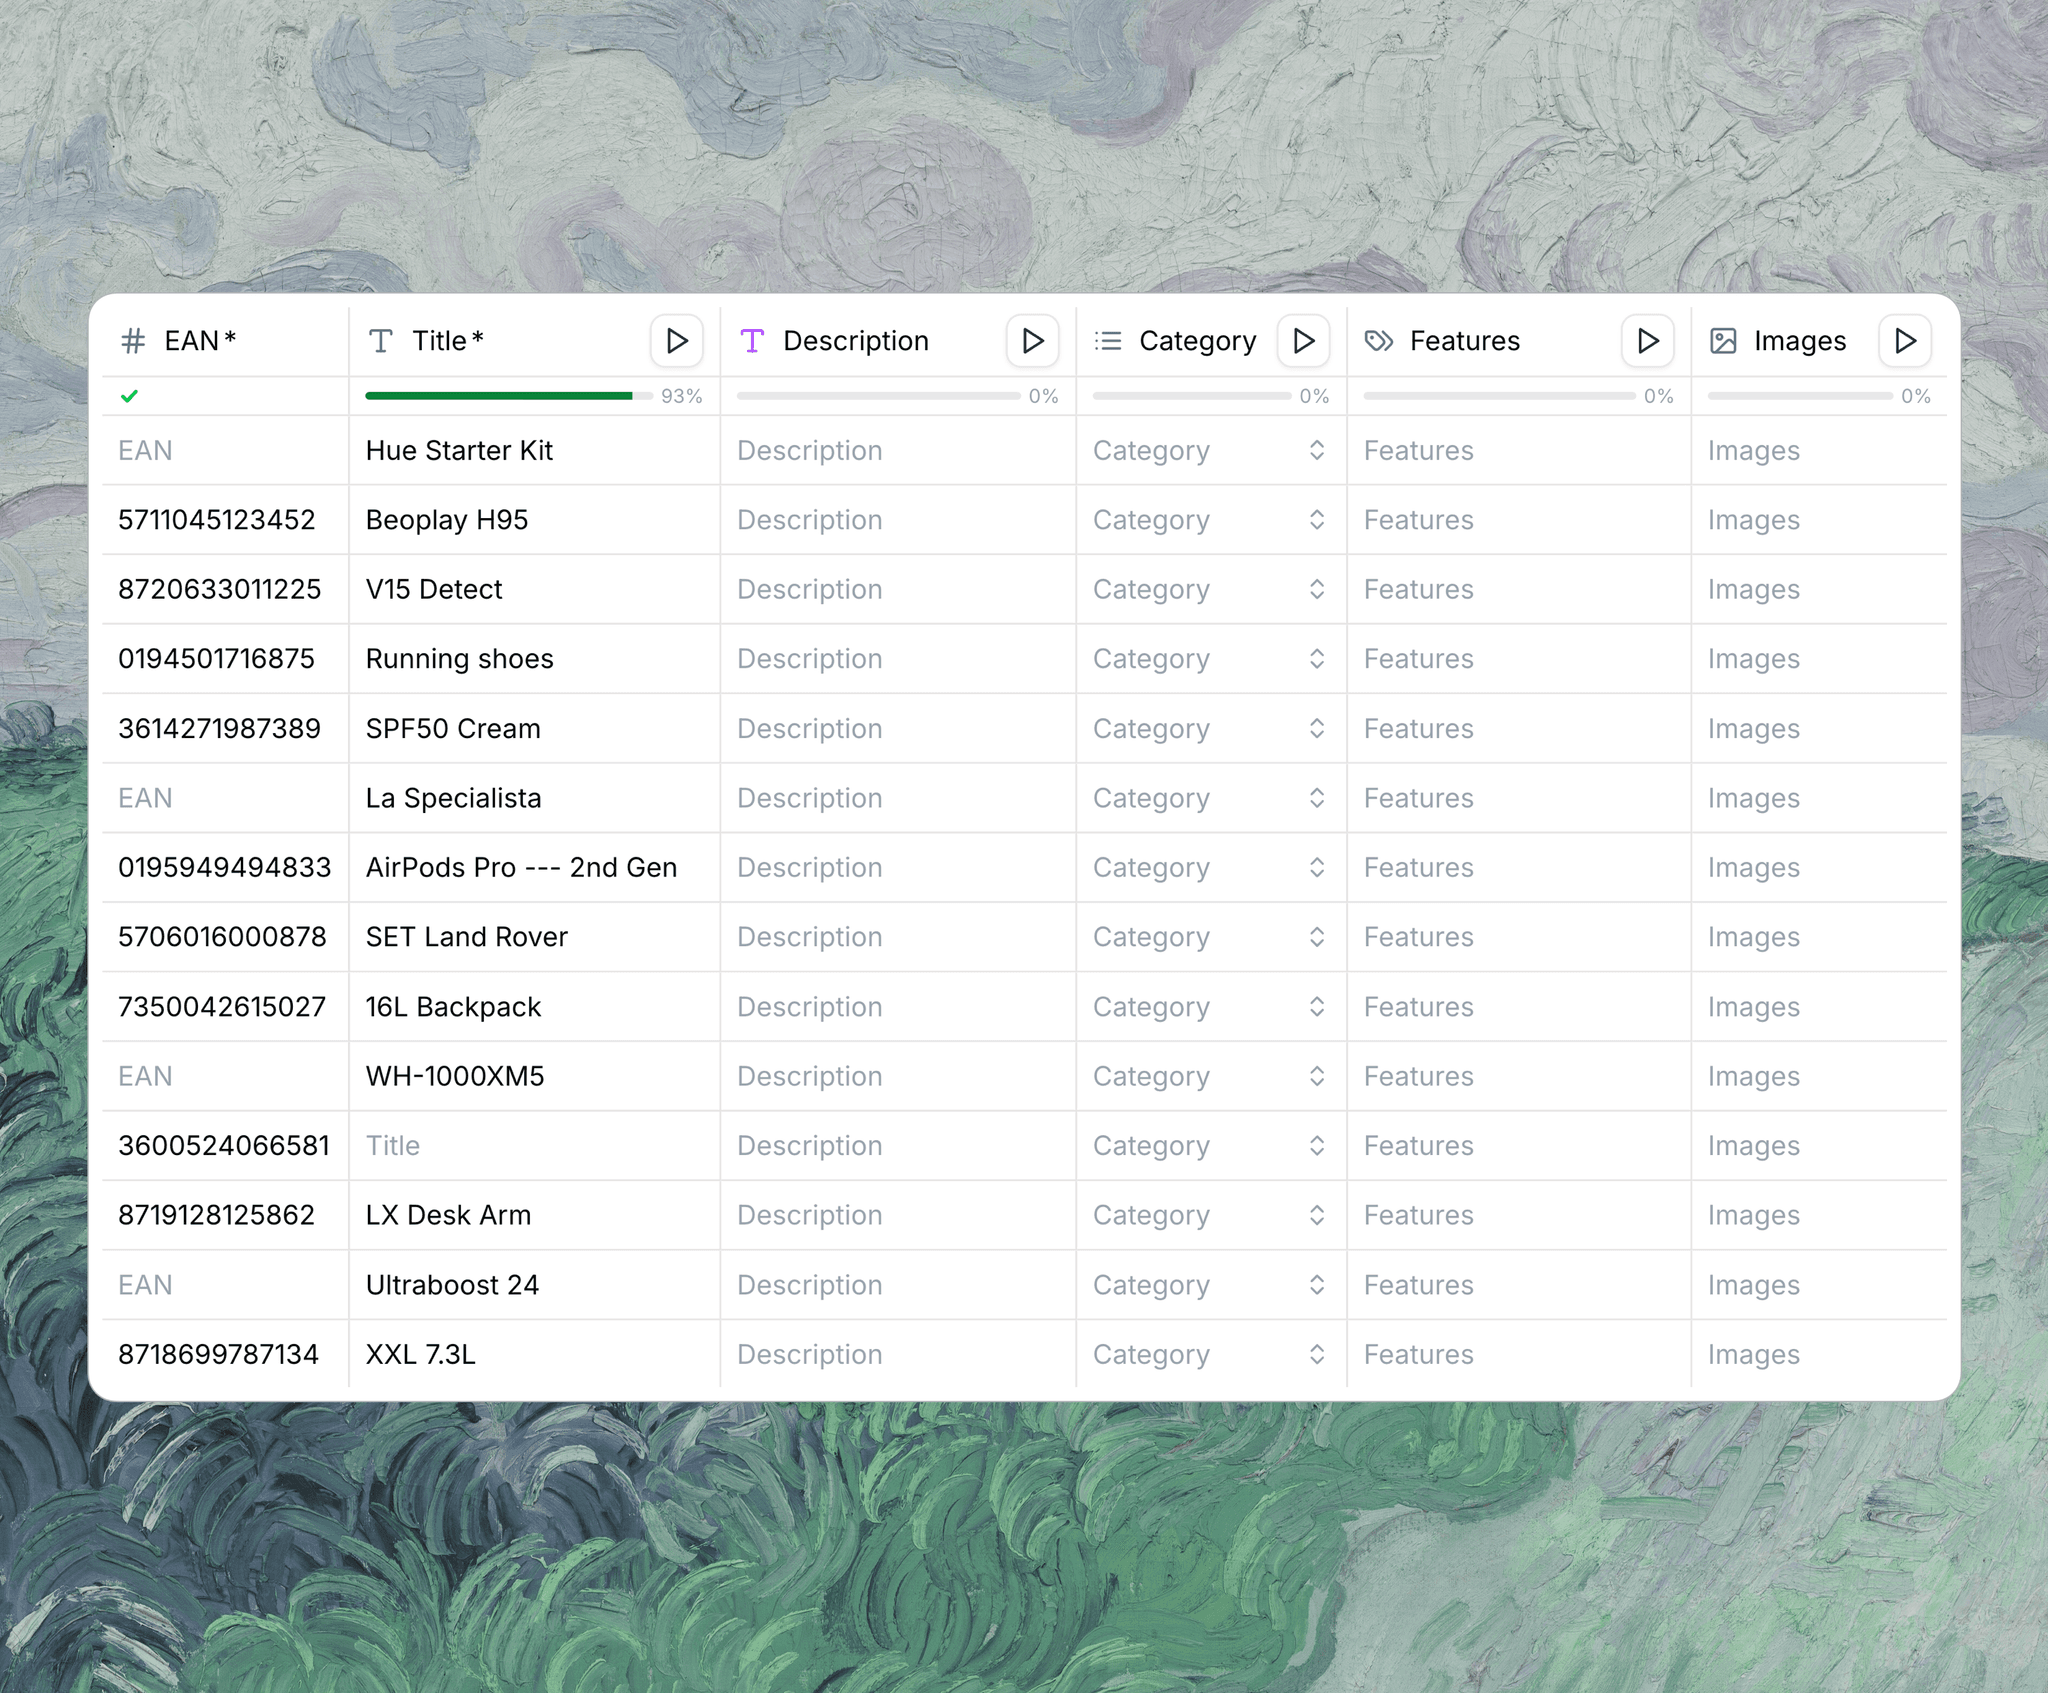
Task: Select the Title column header label
Action: coord(439,341)
